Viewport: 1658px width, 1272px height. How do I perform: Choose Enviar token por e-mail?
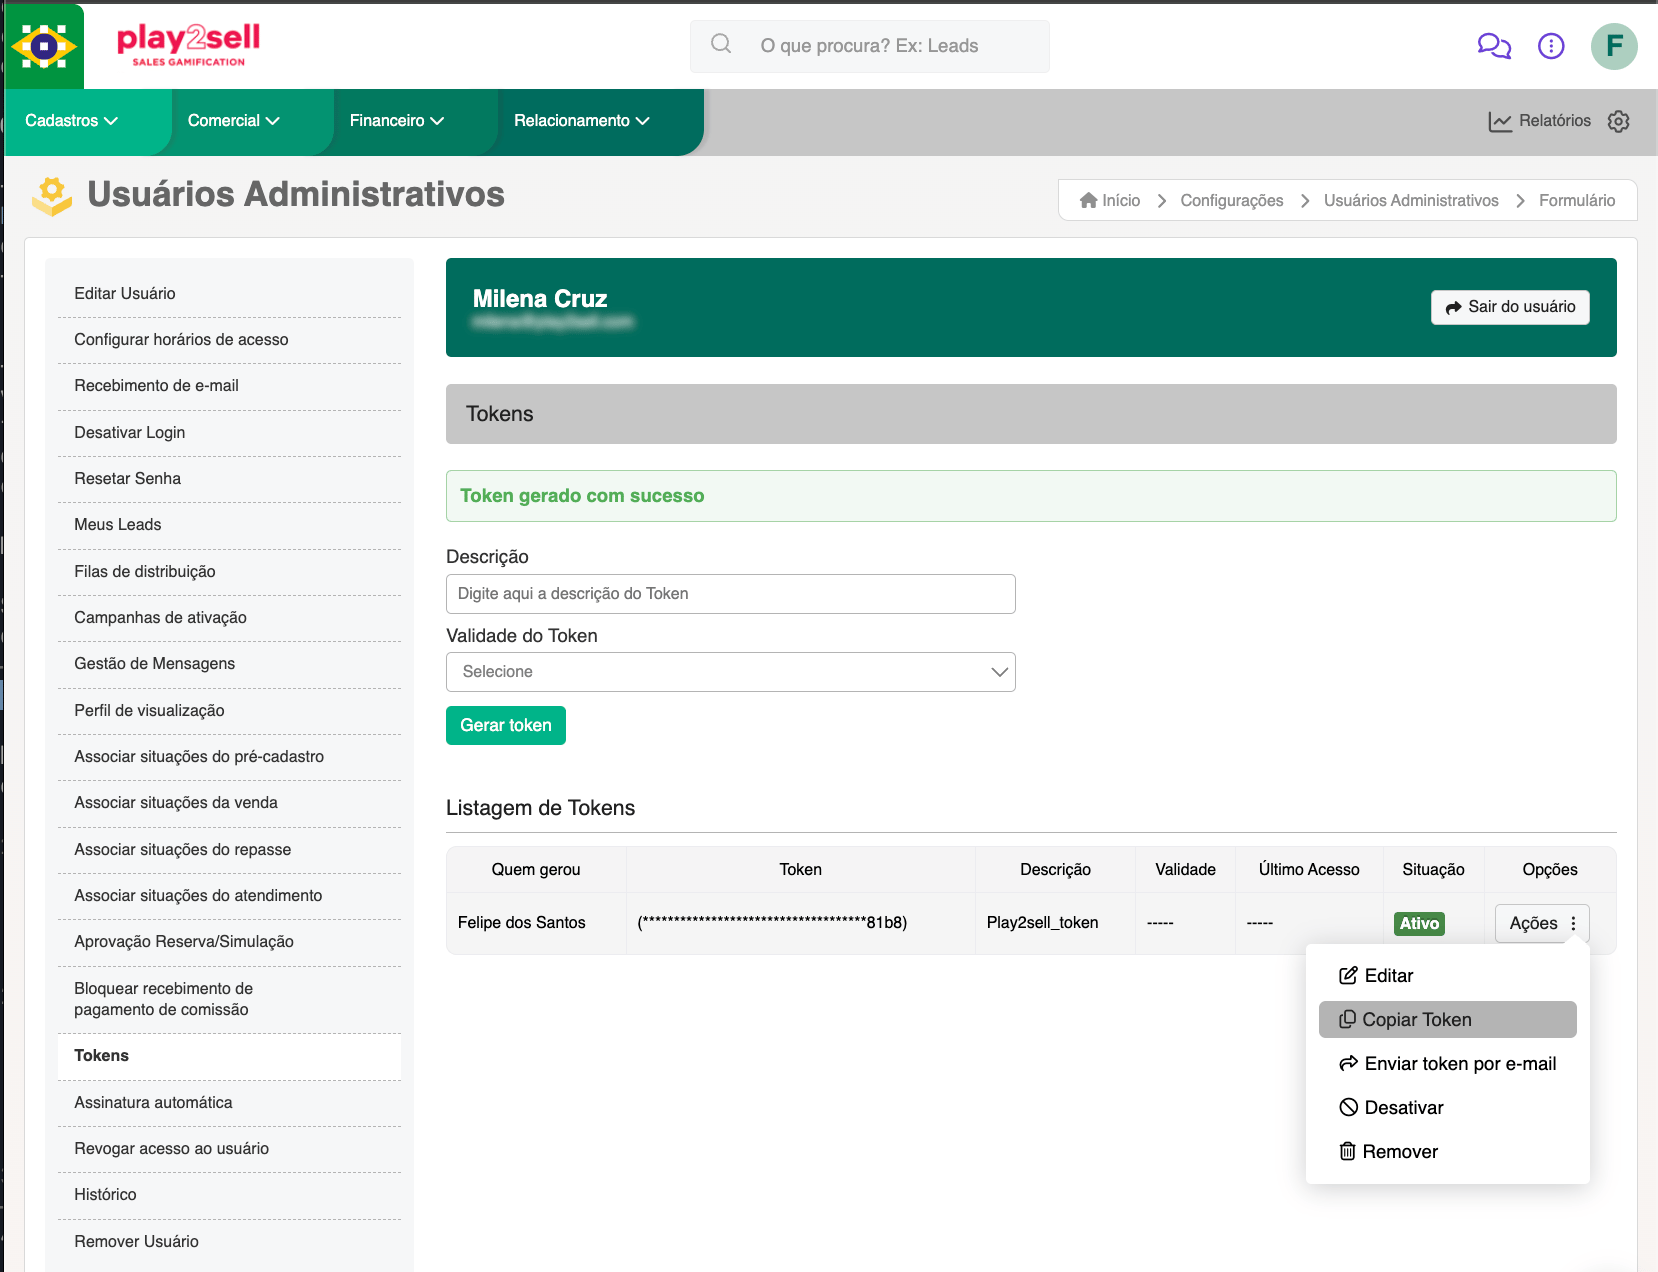[x=1447, y=1063]
